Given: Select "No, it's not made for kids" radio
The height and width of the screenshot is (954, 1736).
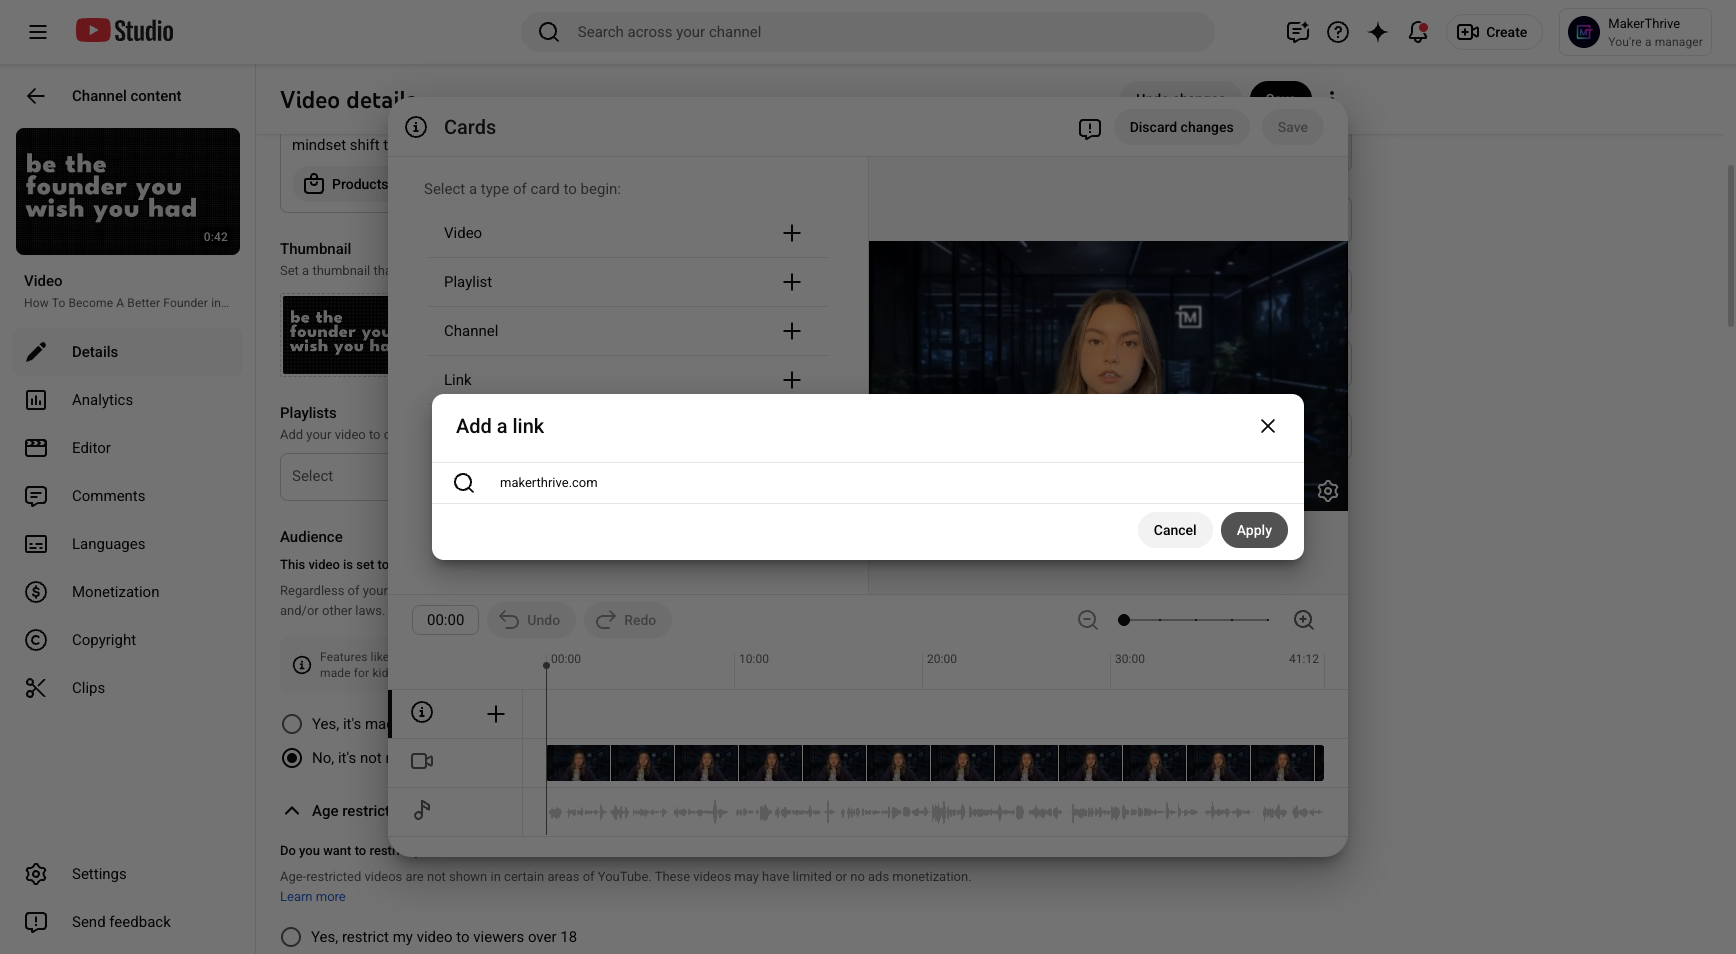Looking at the screenshot, I should click(x=292, y=758).
